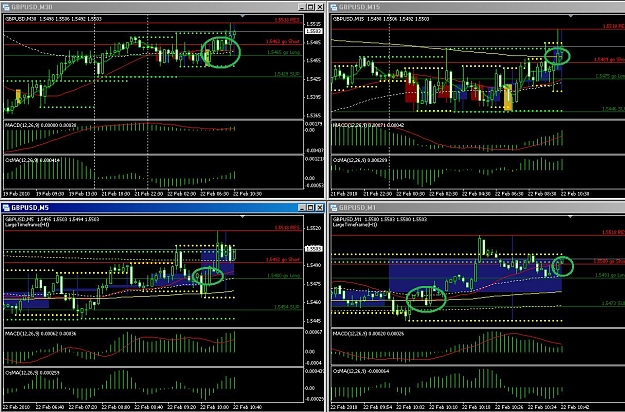625x412 pixels.
Task: Click the GBPUSD,M5 window chart icon
Action: (6, 207)
